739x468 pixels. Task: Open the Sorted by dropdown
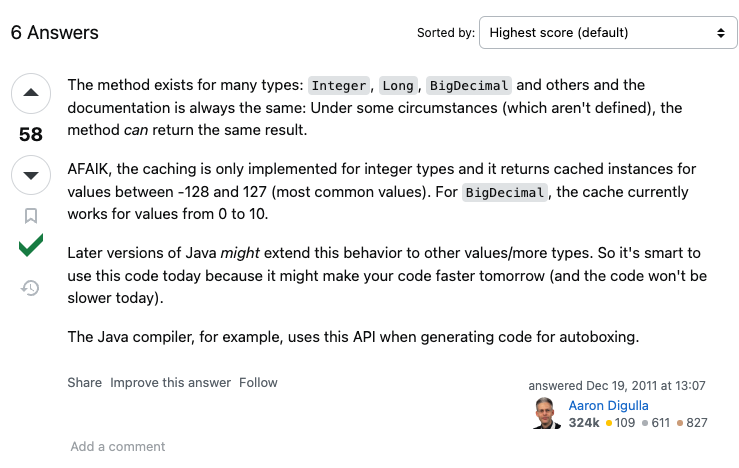(x=608, y=33)
